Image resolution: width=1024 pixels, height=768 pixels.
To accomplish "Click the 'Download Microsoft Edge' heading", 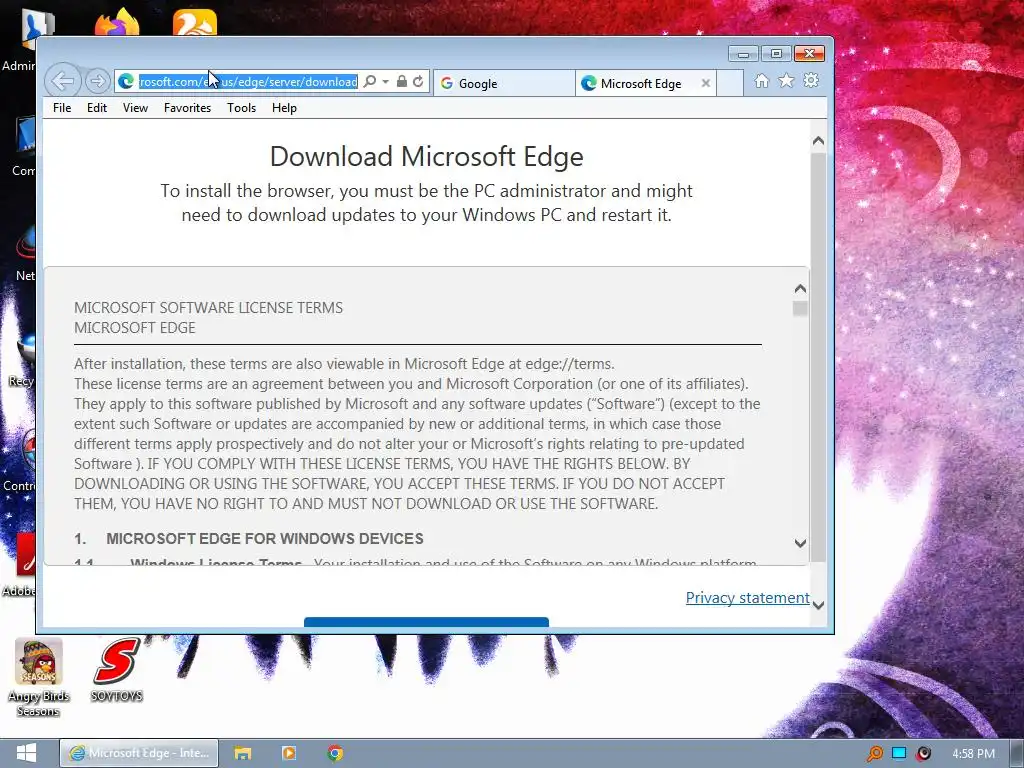I will (426, 157).
